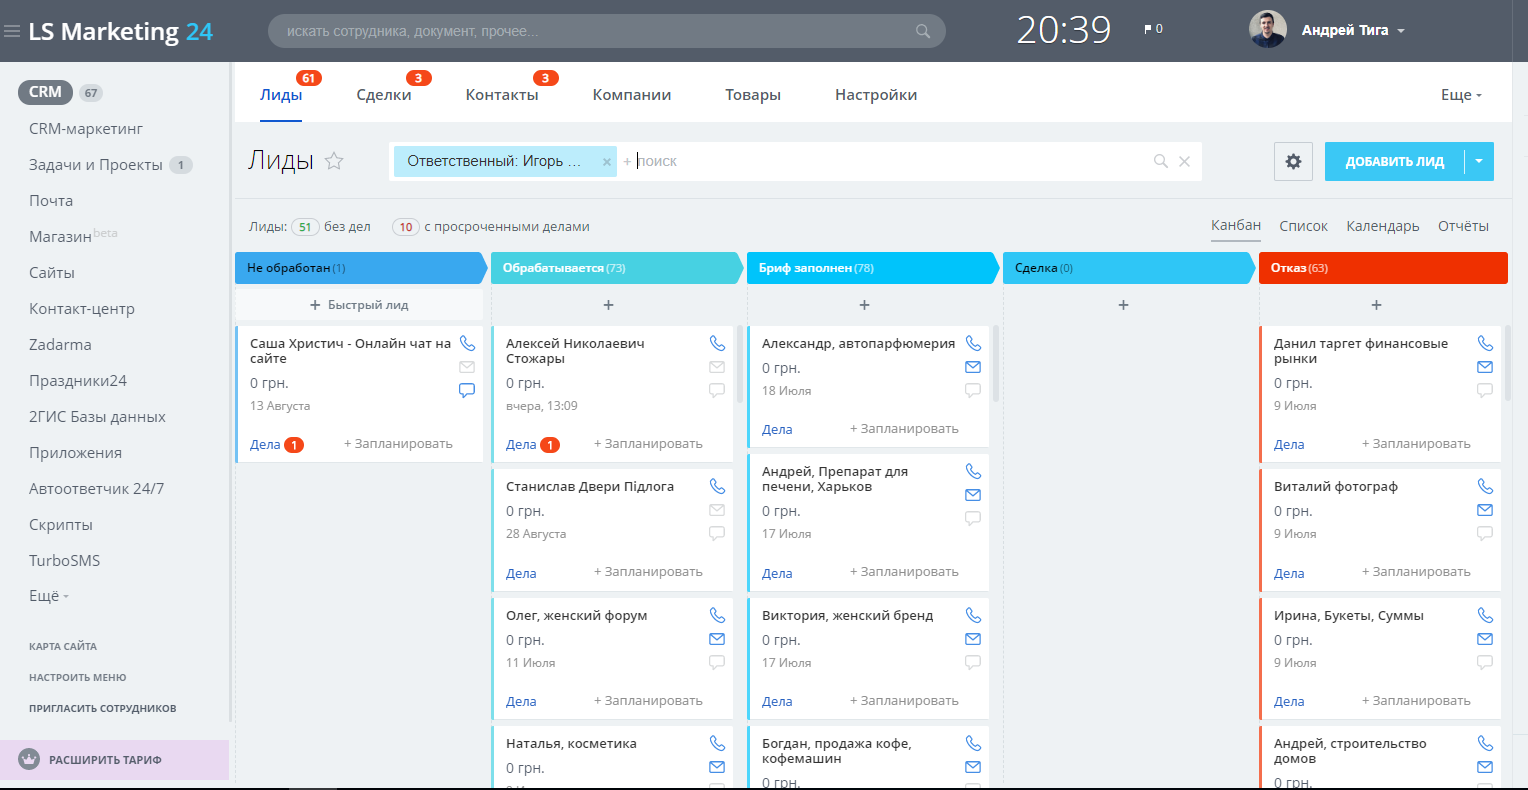Open Задачи и Проекты in sidebar
This screenshot has width=1528, height=790.
(96, 165)
